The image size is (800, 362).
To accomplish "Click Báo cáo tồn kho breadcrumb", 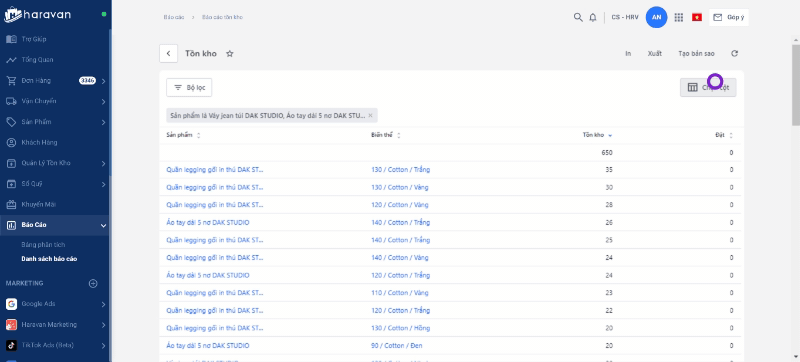I will coord(222,17).
